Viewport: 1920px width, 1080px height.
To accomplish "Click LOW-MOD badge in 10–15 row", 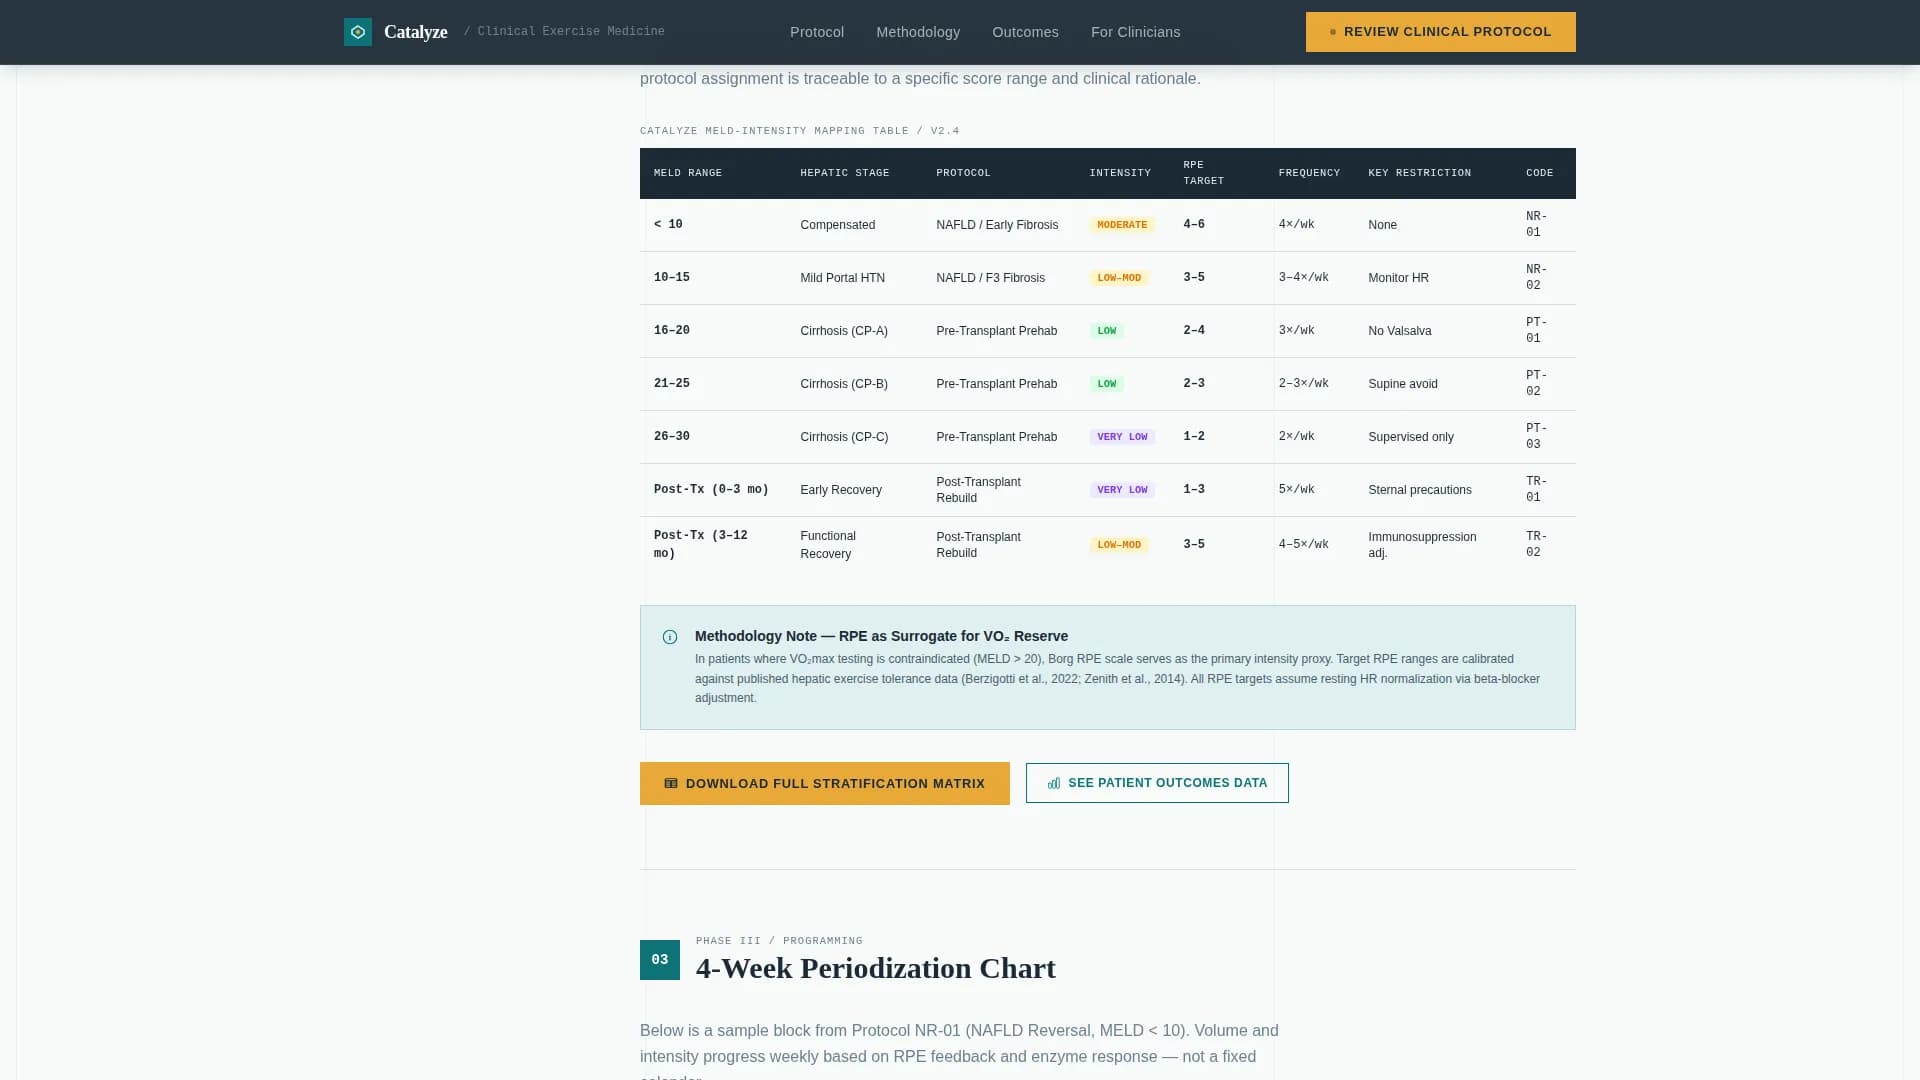I will tap(1119, 278).
